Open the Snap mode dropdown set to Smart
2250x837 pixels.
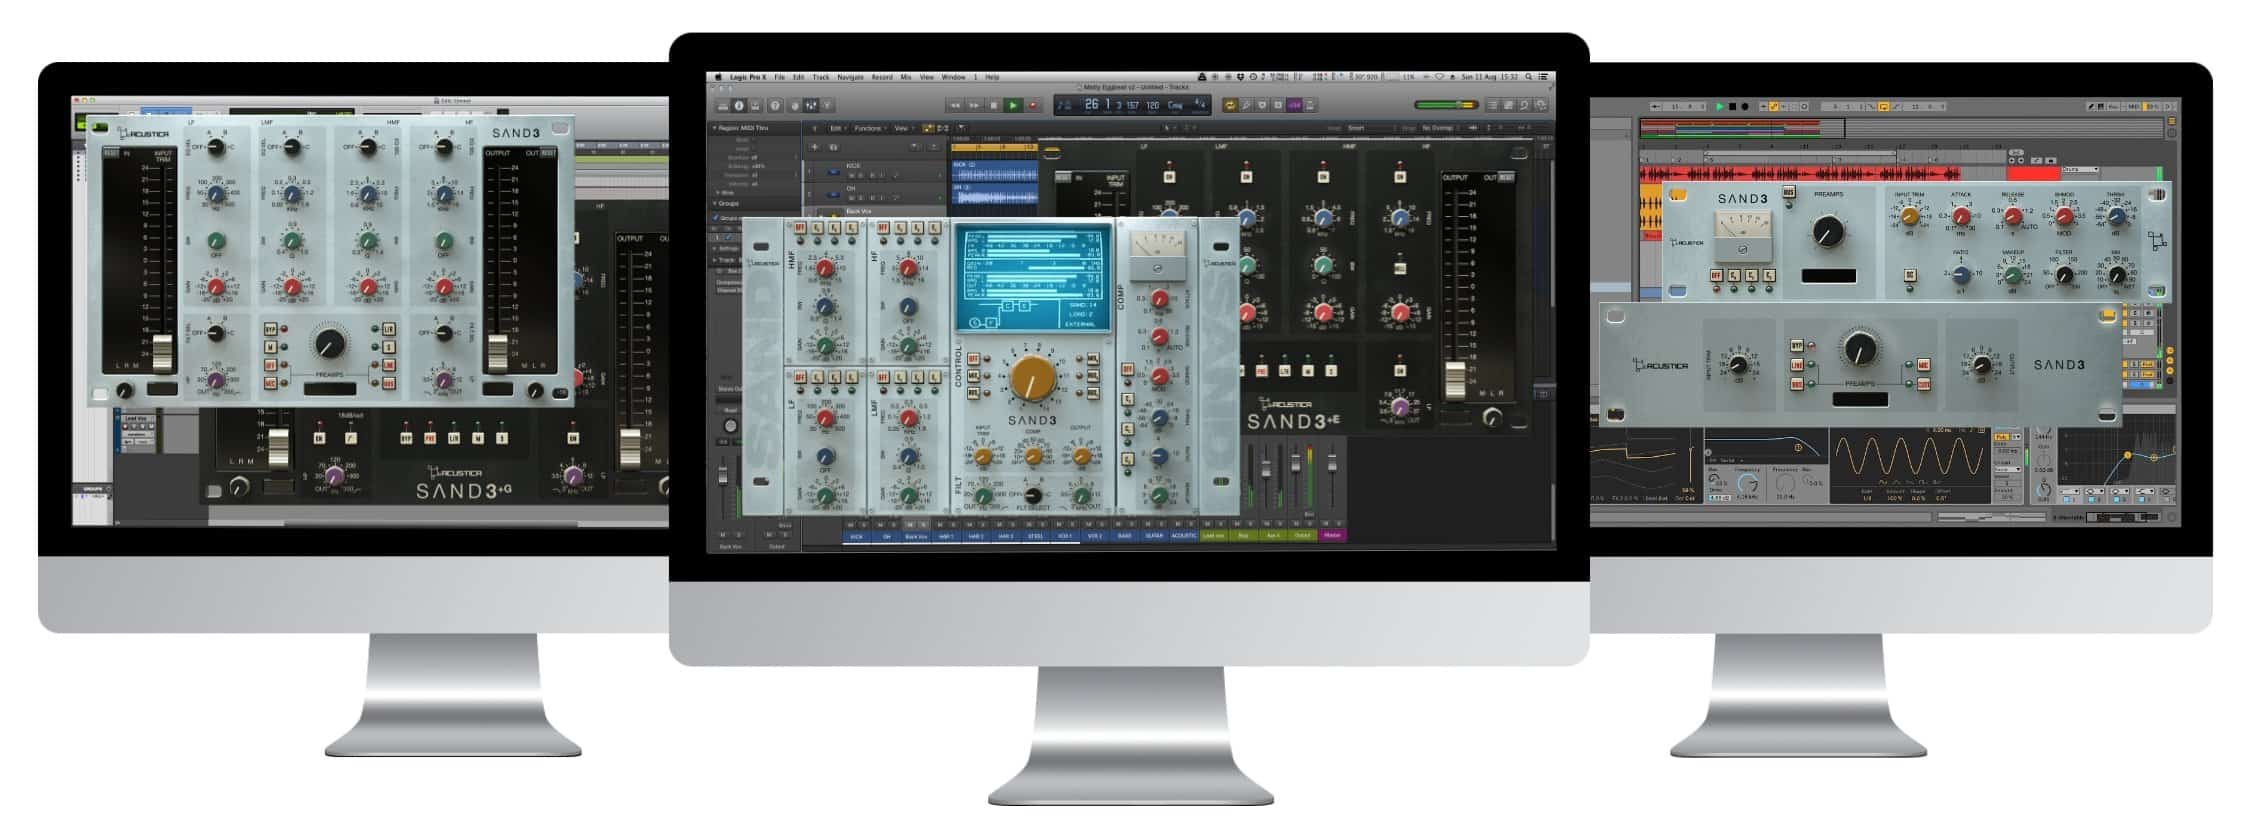coord(1370,128)
